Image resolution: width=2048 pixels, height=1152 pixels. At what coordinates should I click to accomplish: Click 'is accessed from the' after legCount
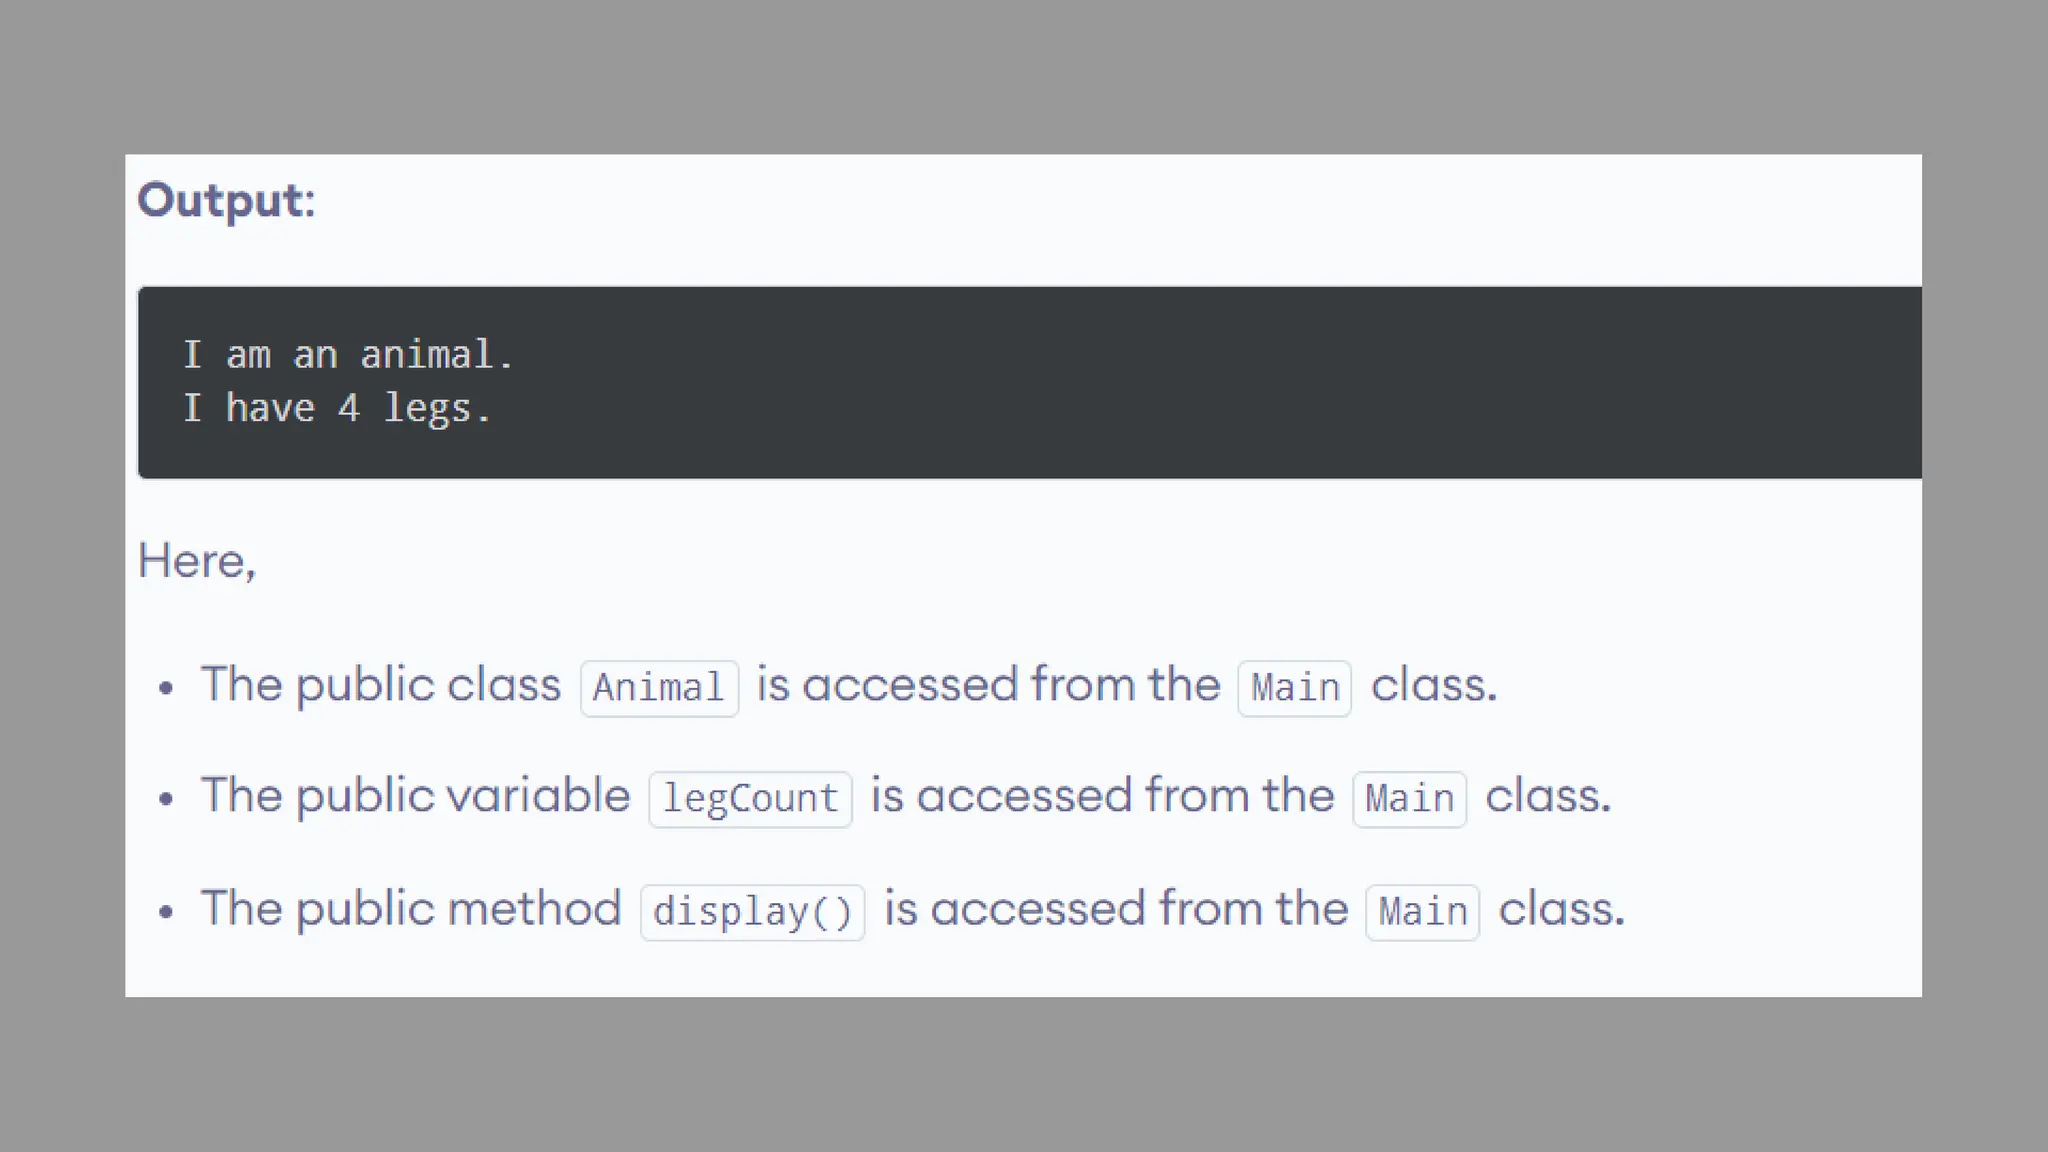[1102, 796]
